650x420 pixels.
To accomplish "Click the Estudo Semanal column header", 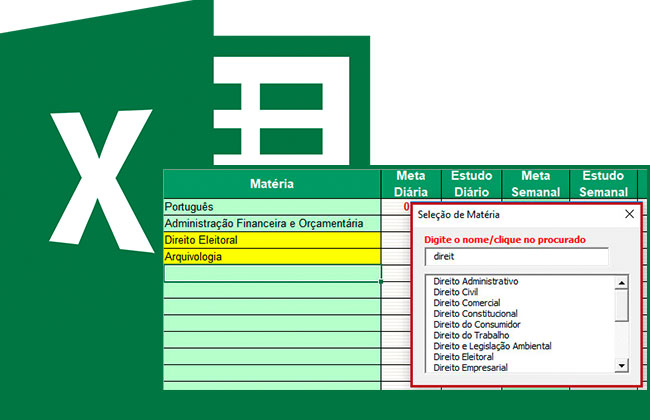I will 603,184.
